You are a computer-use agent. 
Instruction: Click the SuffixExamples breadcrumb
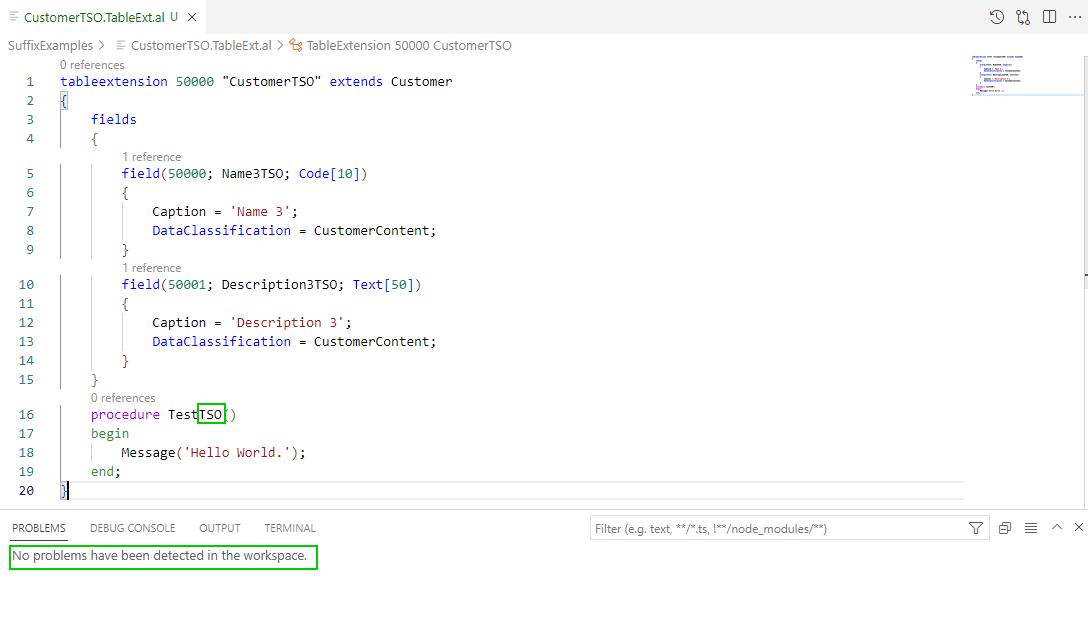pyautogui.click(x=50, y=45)
